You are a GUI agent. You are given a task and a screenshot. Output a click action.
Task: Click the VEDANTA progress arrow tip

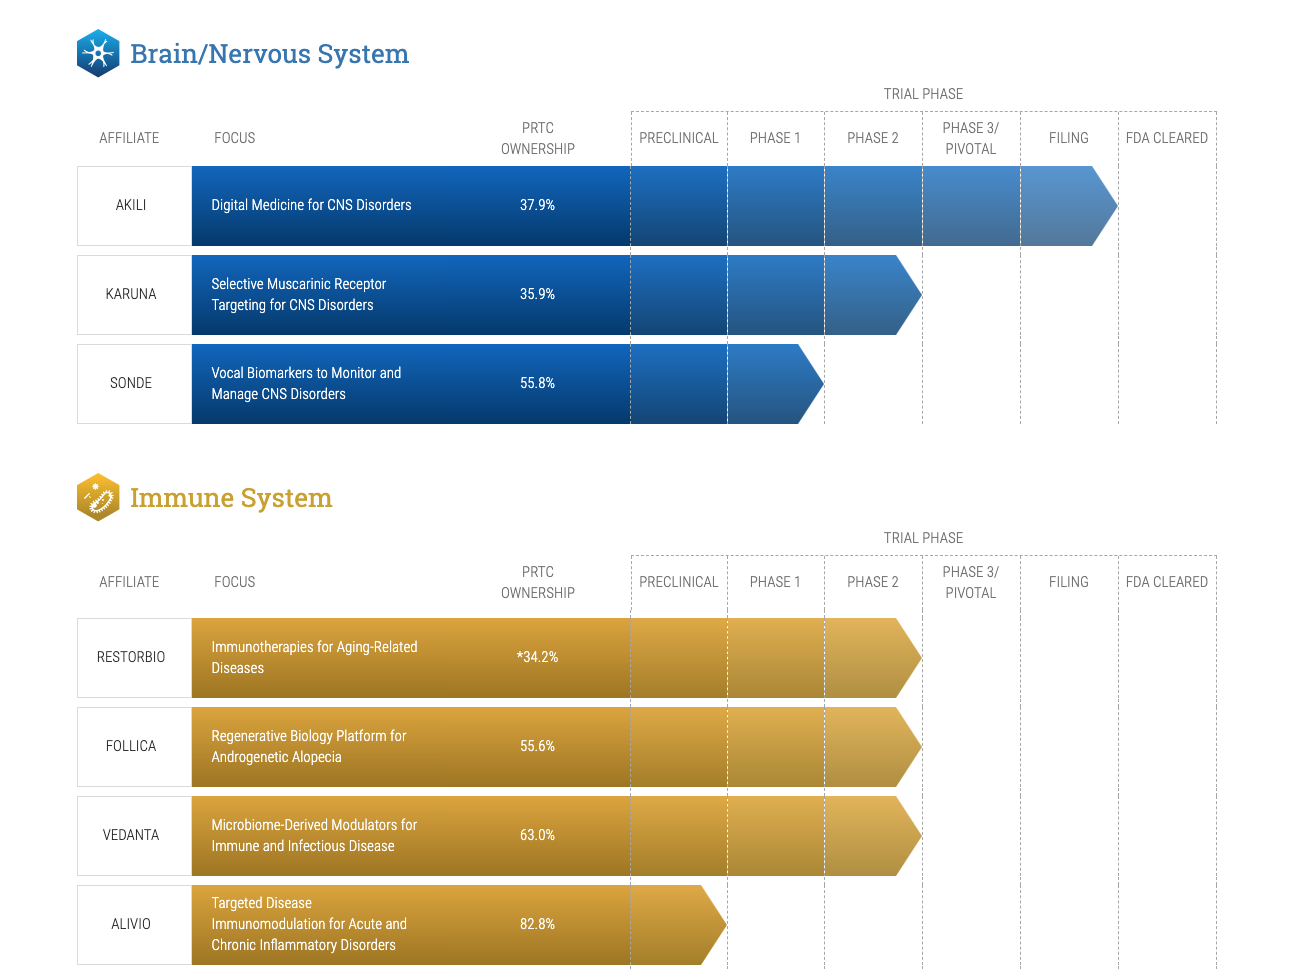[x=909, y=836]
